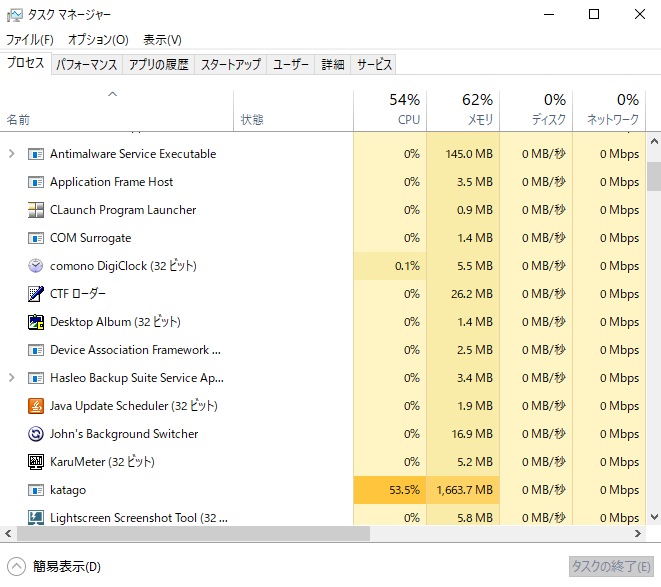This screenshot has width=661, height=587.
Task: Sort by the CPU column header
Action: [390, 110]
